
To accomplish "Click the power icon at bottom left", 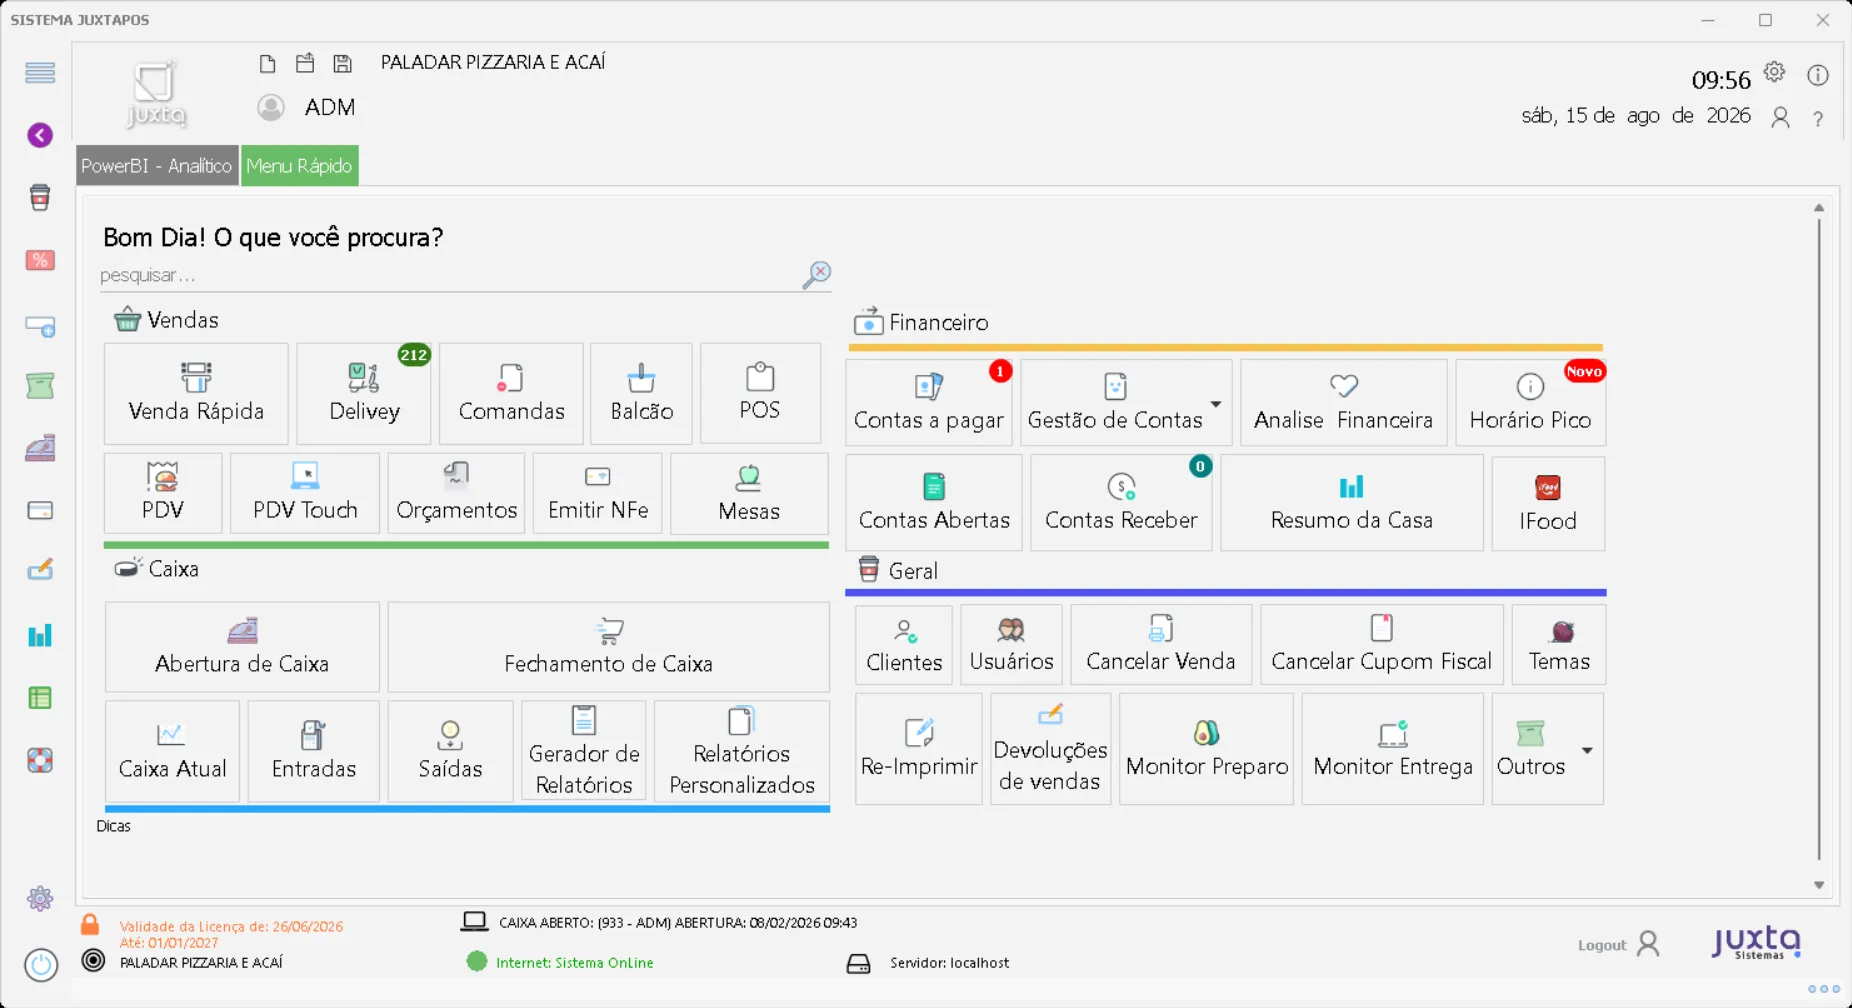I will (x=41, y=964).
